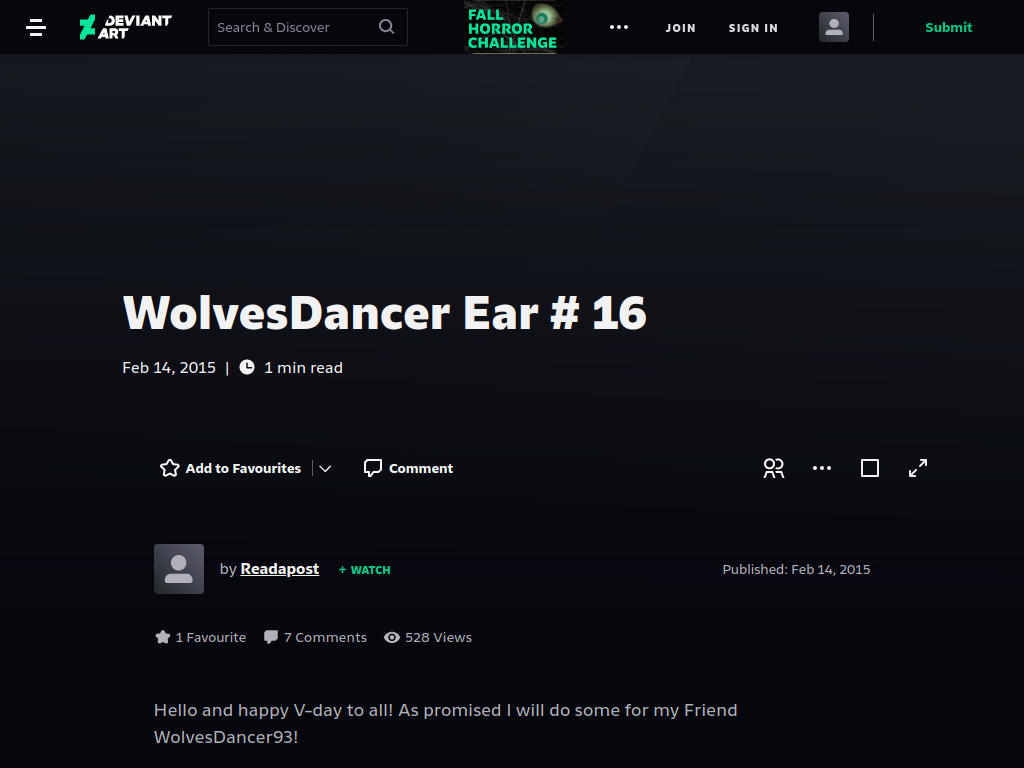Screen dimensions: 1024x768
Task: Click the 'WolvesDancer93!' text in the post
Action: click(226, 737)
